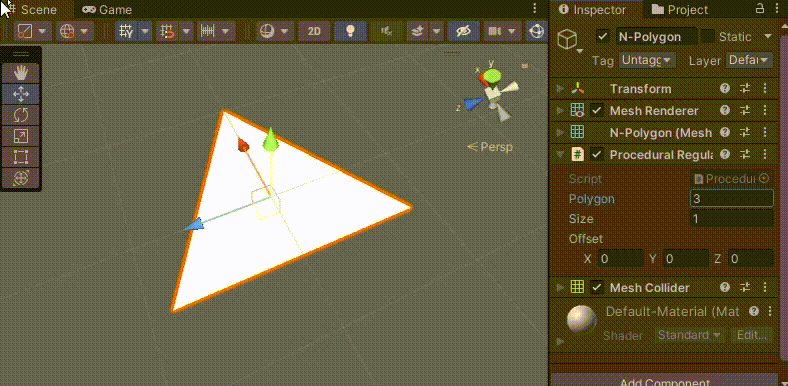The image size is (788, 386).
Task: Click the material Edit button
Action: 751,335
